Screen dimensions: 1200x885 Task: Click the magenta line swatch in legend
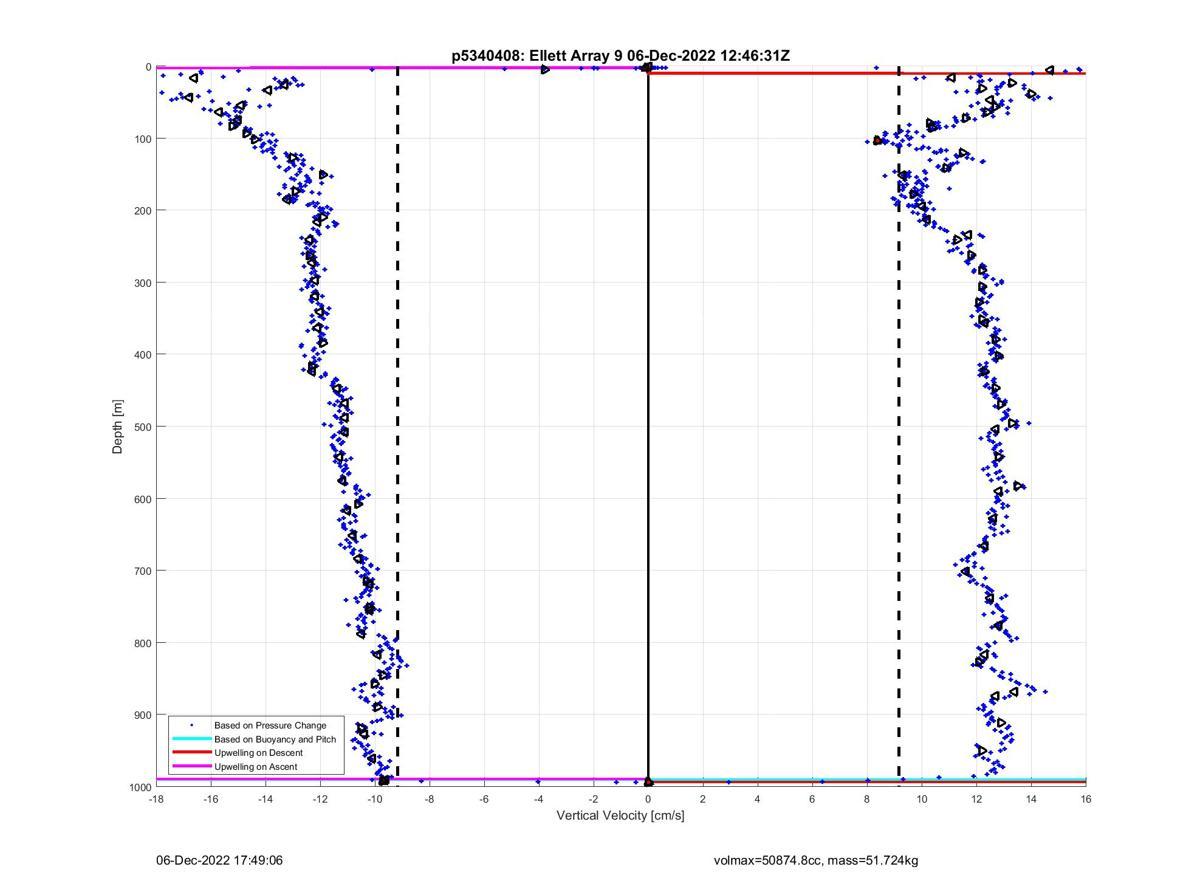coord(191,767)
